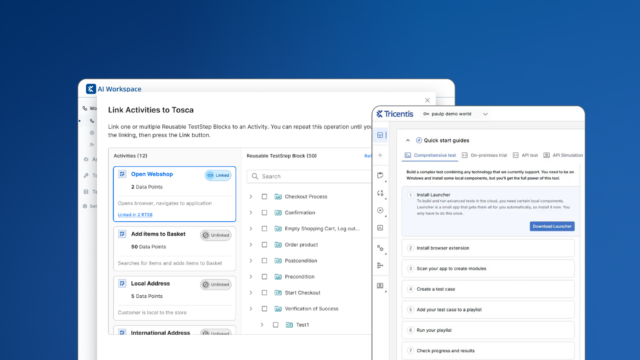Viewport: 640px width, 360px height.
Task: Click the Download Launcher button
Action: pyautogui.click(x=552, y=226)
